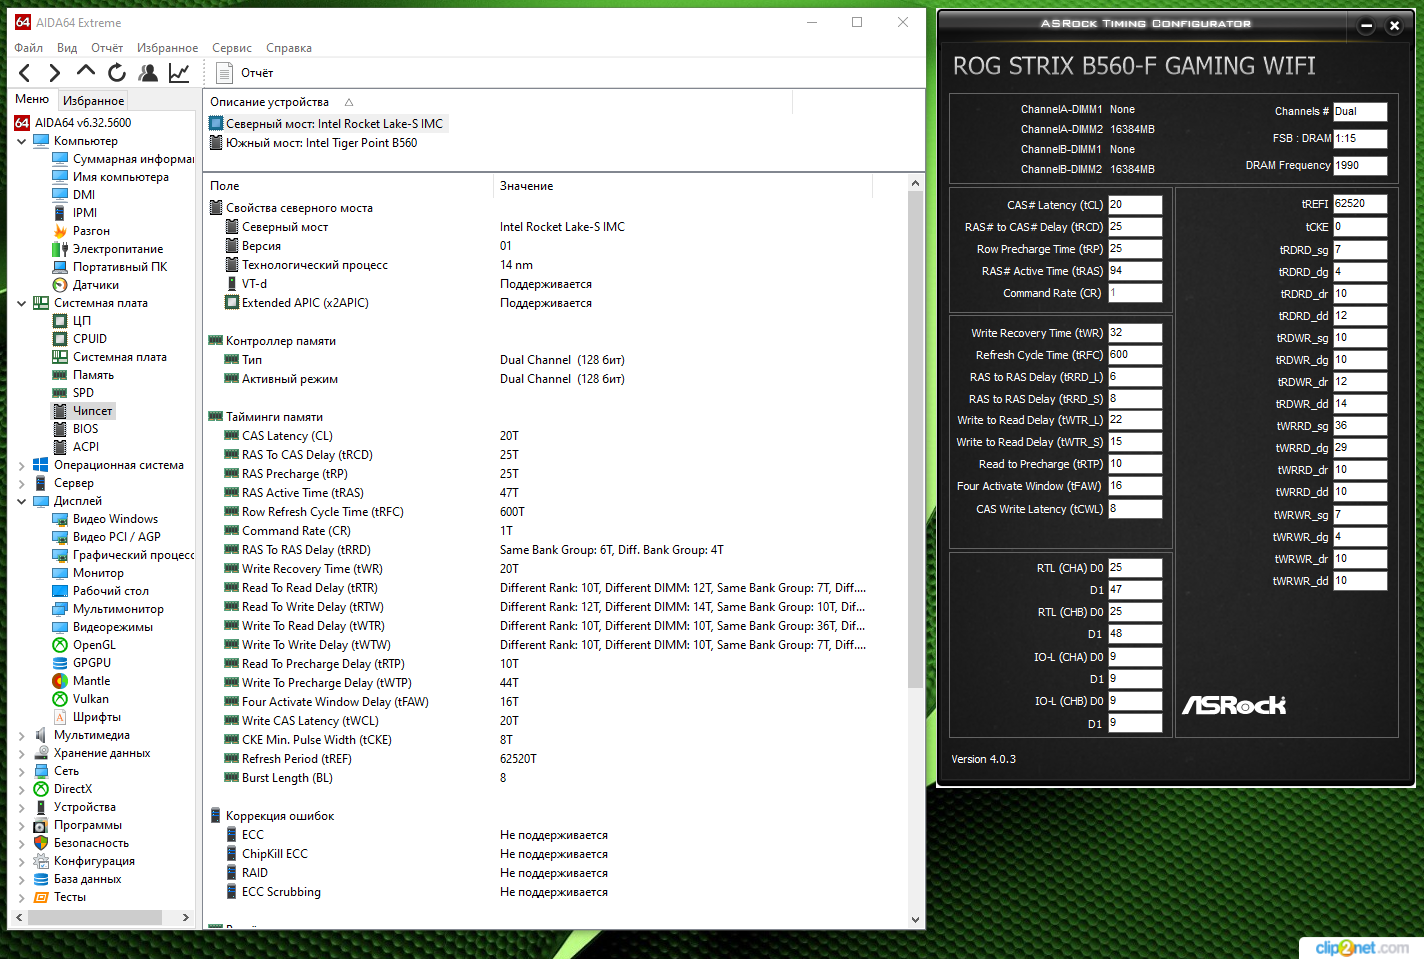Click the Поле column header
Screen dimensions: 1424x959
(349, 186)
